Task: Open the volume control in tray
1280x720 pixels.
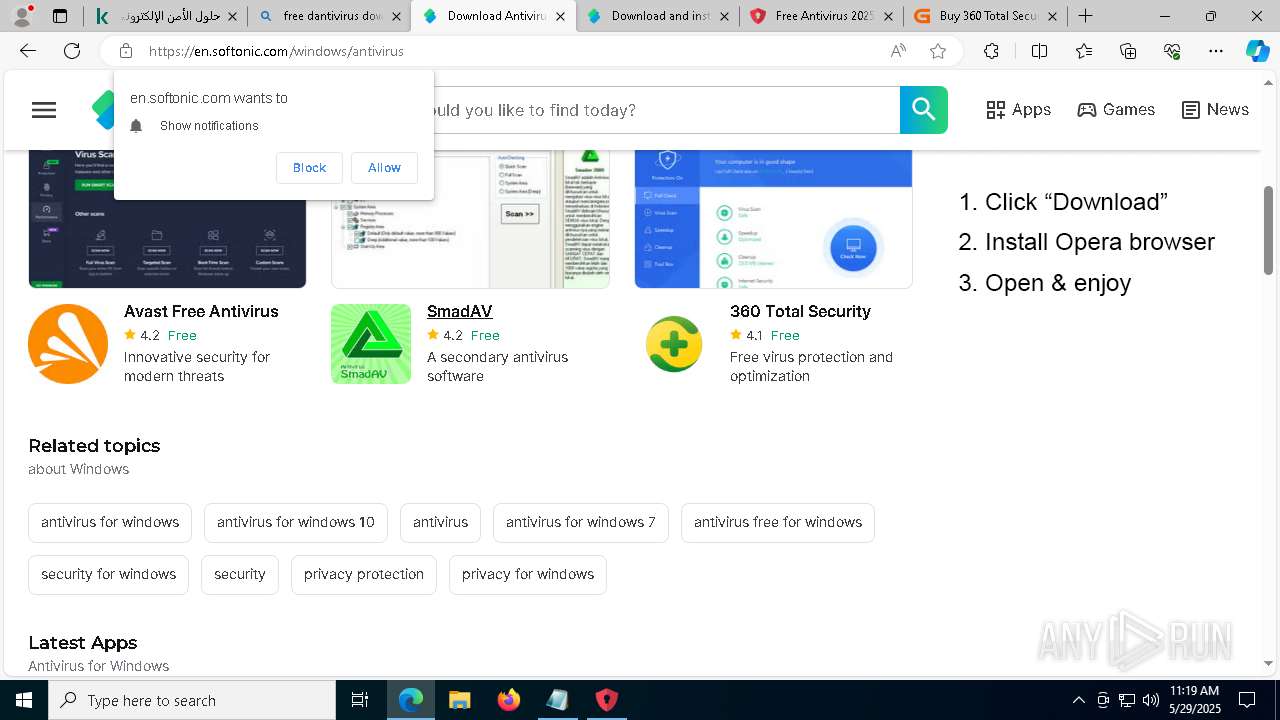Action: click(1151, 700)
